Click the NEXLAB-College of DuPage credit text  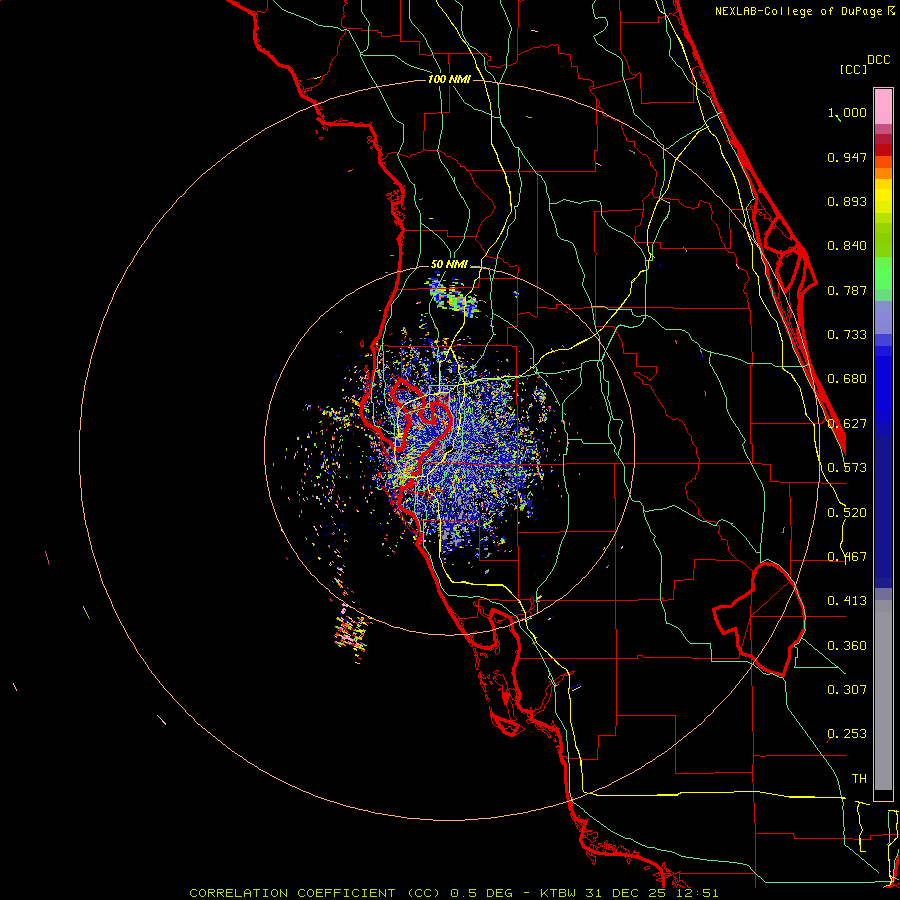pyautogui.click(x=799, y=11)
